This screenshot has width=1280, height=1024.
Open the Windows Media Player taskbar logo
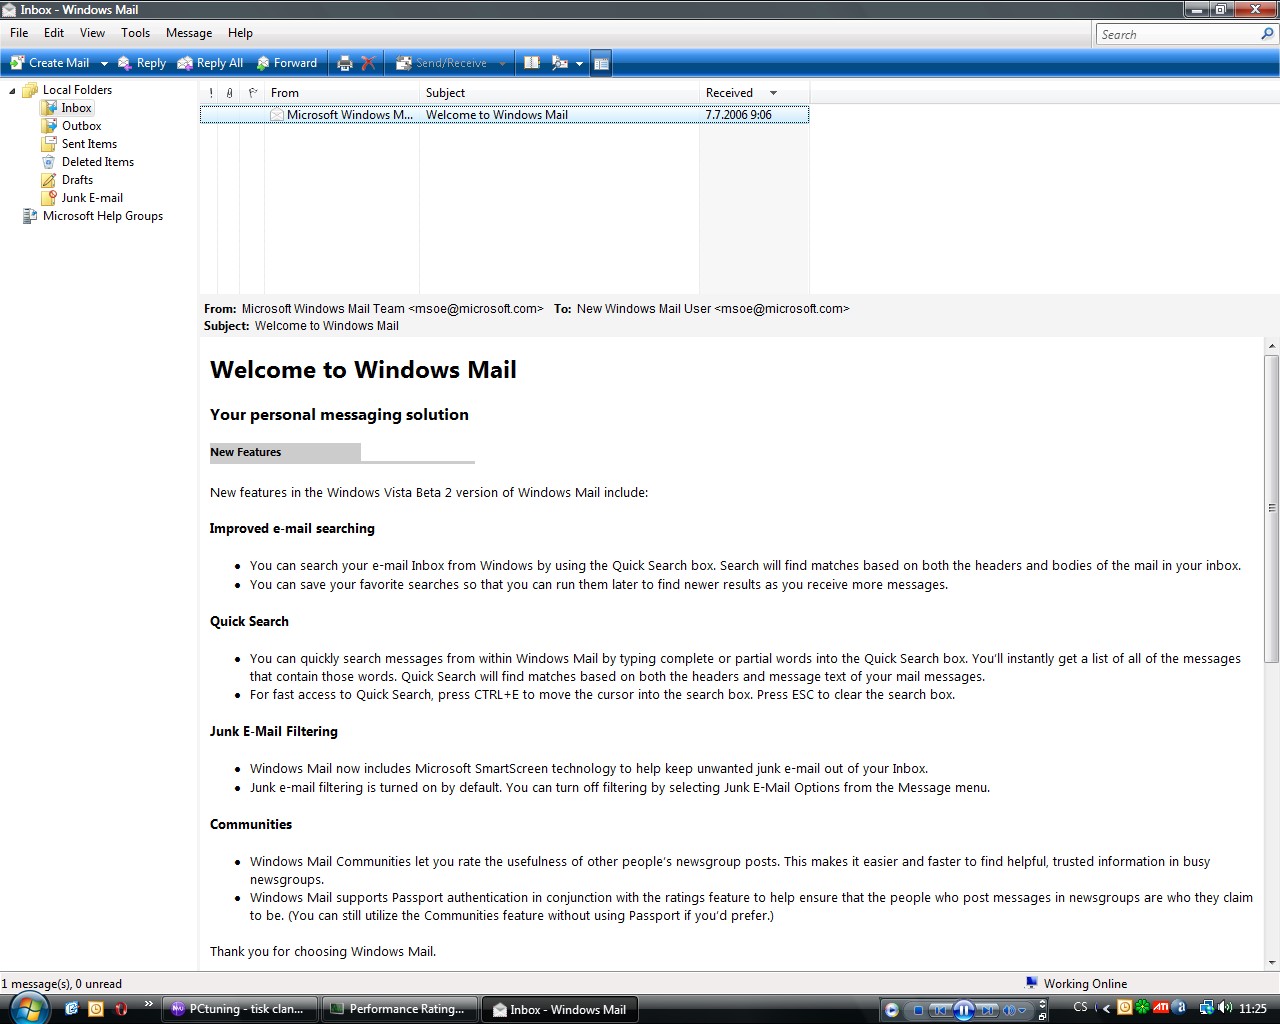click(891, 1010)
